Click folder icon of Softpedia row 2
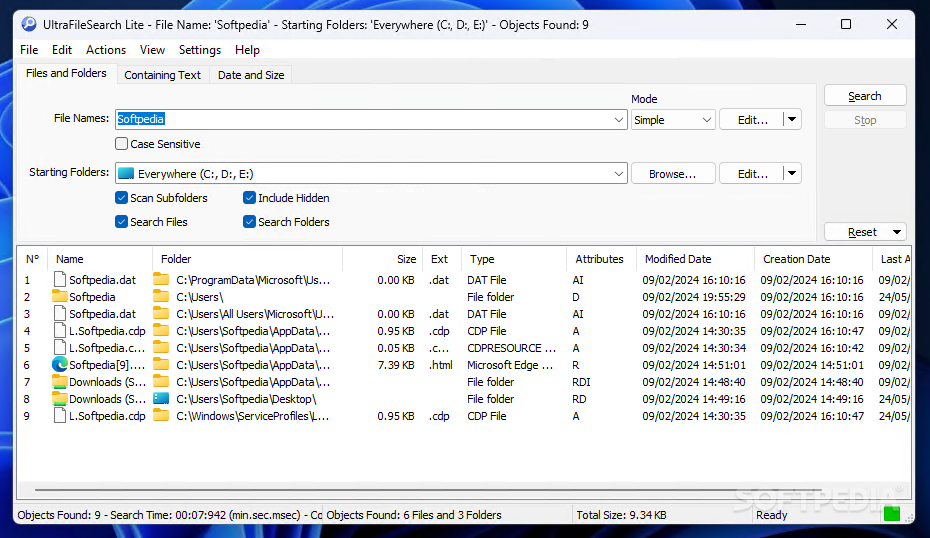This screenshot has height=538, width=930. (59, 296)
